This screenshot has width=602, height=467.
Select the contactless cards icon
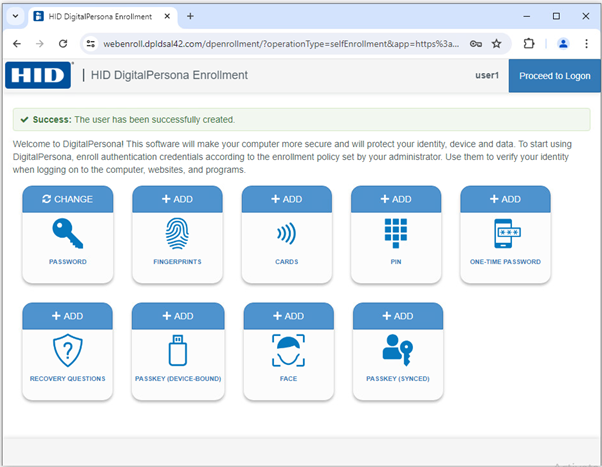tap(287, 234)
